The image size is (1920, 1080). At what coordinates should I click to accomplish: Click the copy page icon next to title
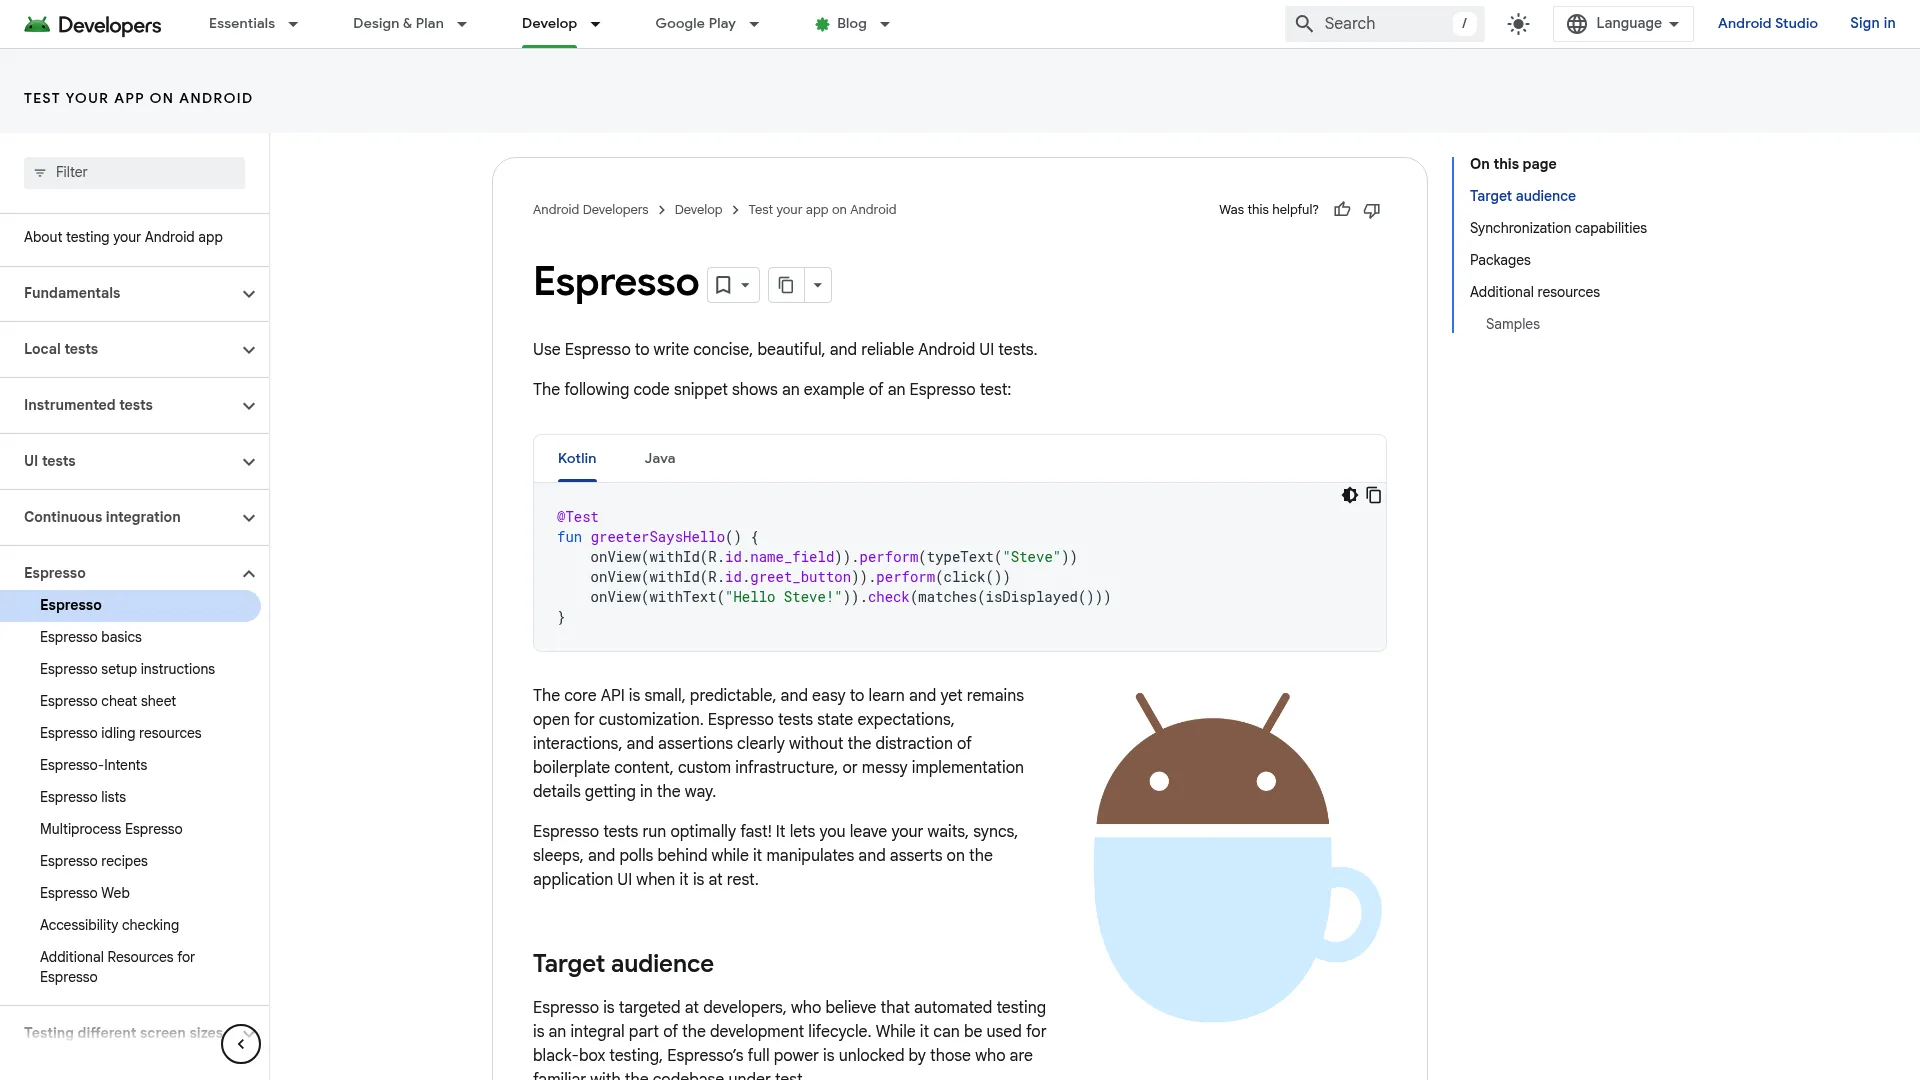786,285
